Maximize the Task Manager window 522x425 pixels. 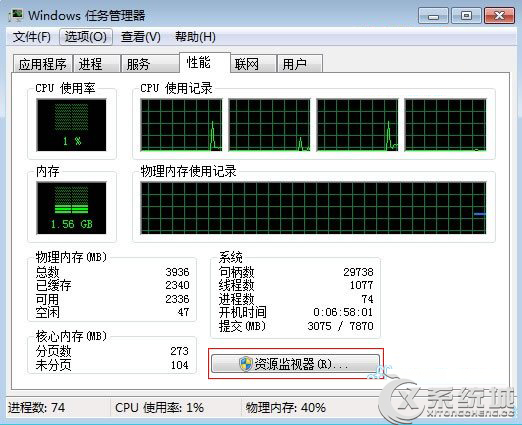[x=466, y=16]
